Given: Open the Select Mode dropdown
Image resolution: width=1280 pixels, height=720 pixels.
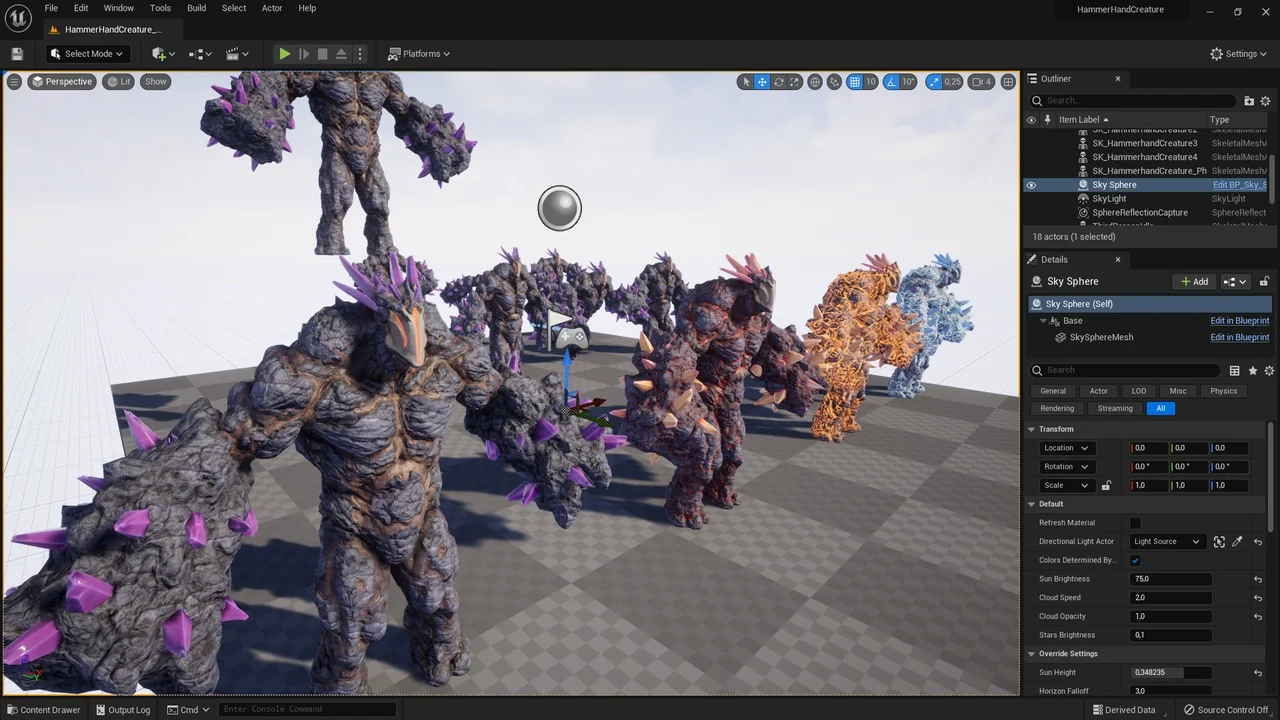Looking at the screenshot, I should point(87,54).
